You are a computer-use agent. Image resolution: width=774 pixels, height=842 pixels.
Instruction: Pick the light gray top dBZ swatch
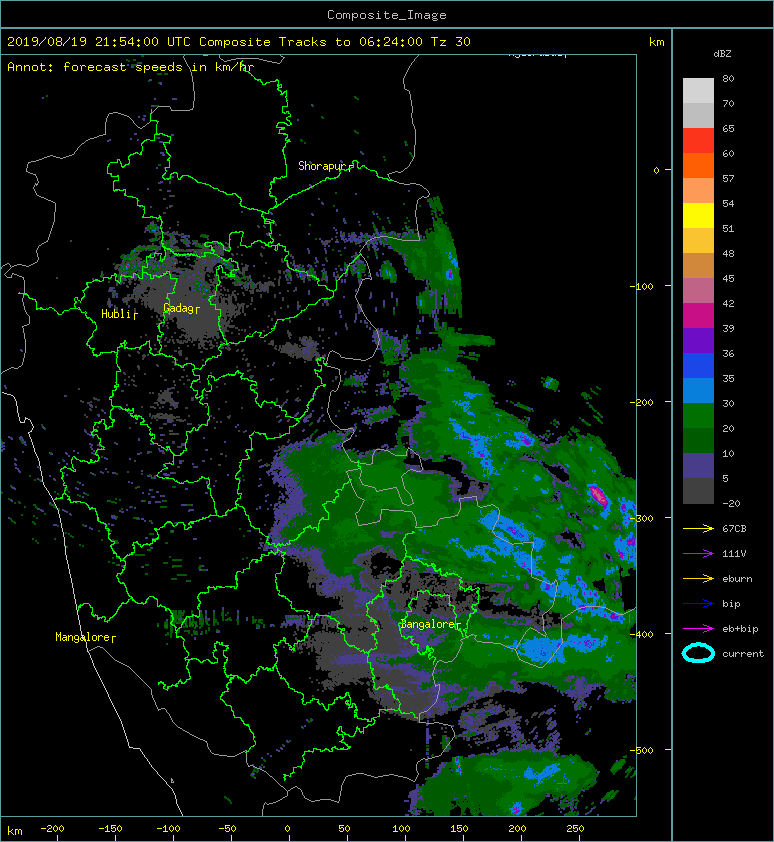click(x=698, y=91)
